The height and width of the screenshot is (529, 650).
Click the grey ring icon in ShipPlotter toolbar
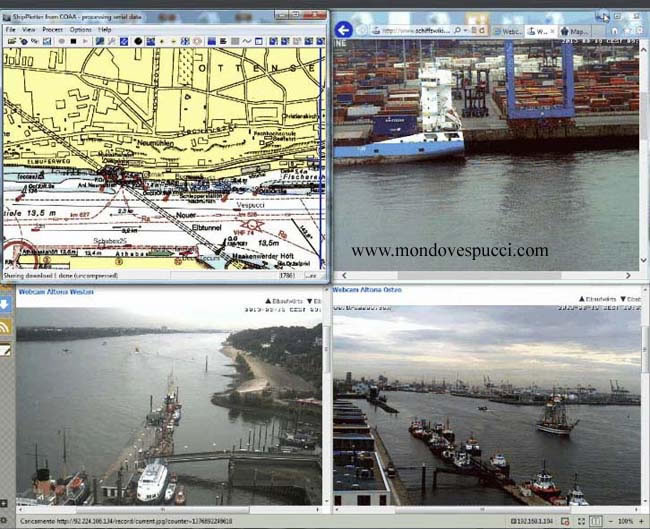click(x=197, y=41)
